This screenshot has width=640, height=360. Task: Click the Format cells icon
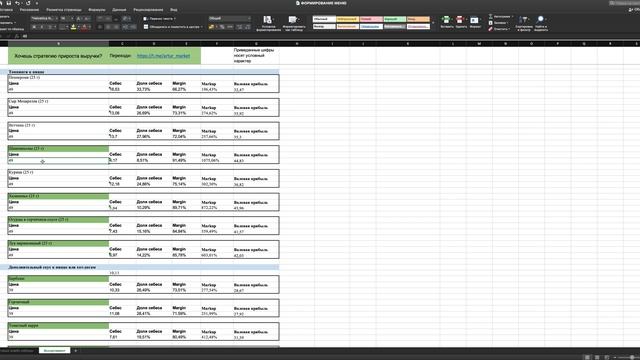coord(474,20)
